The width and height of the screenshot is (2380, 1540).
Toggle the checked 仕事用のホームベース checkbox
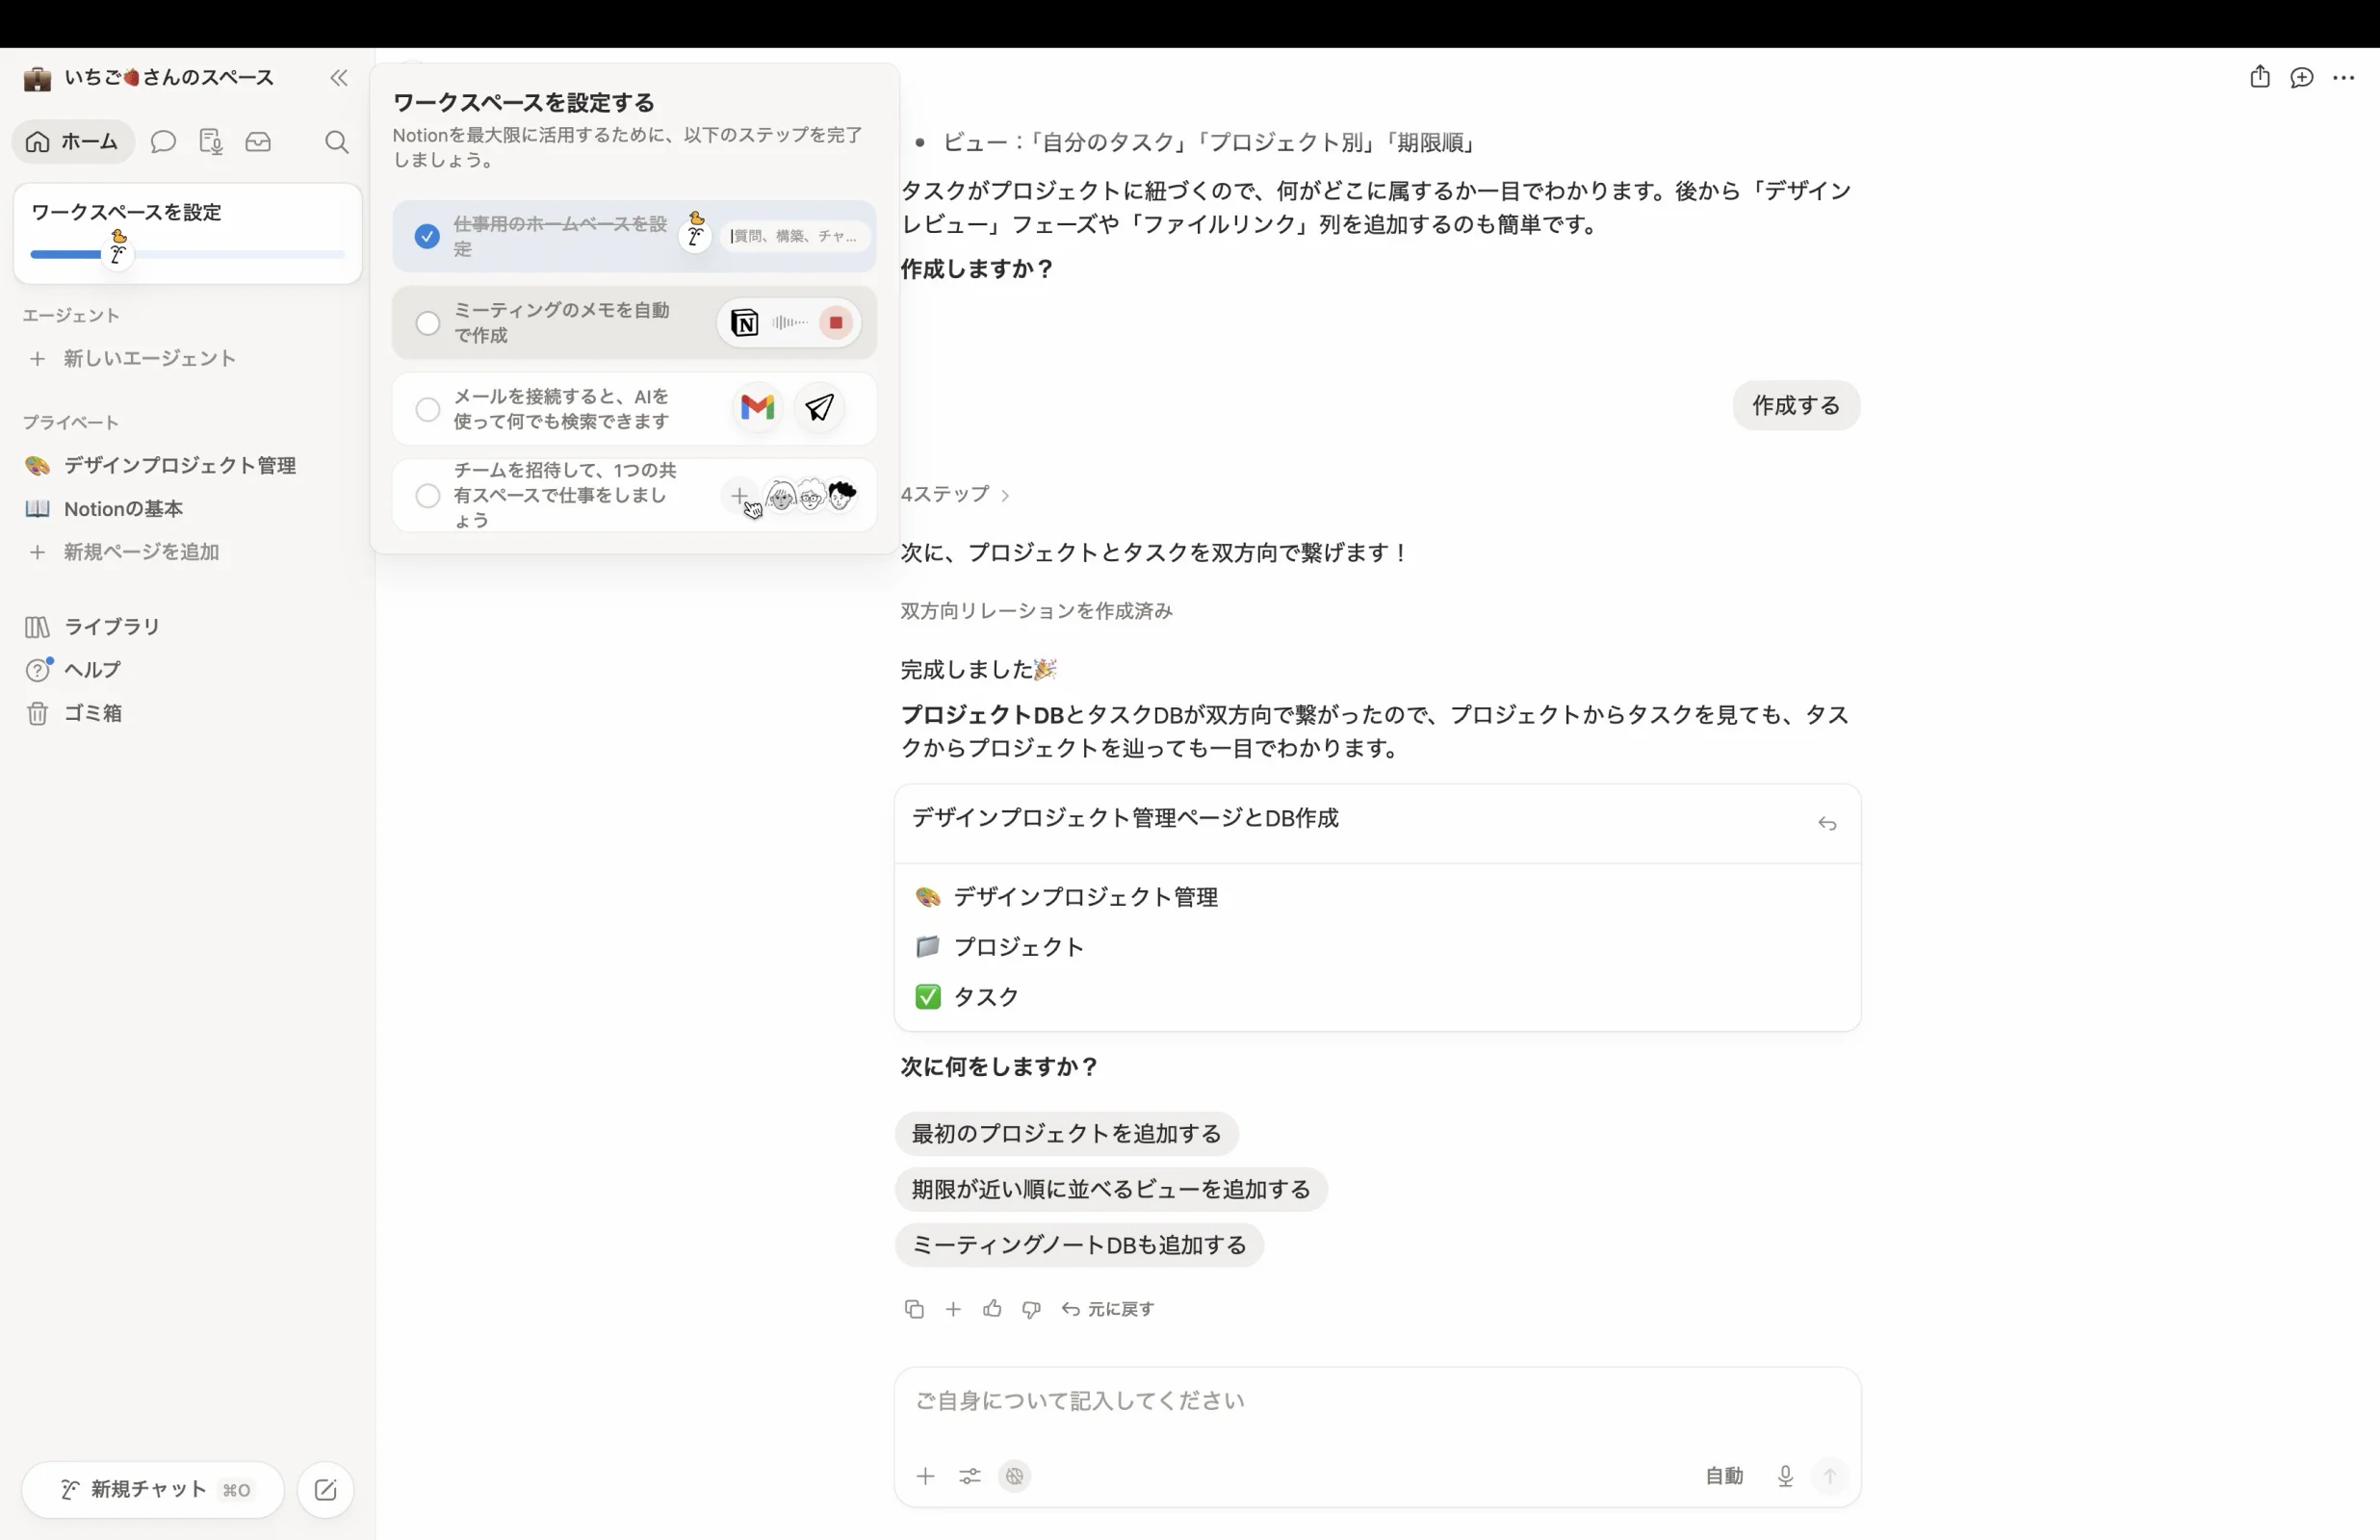[x=427, y=237]
